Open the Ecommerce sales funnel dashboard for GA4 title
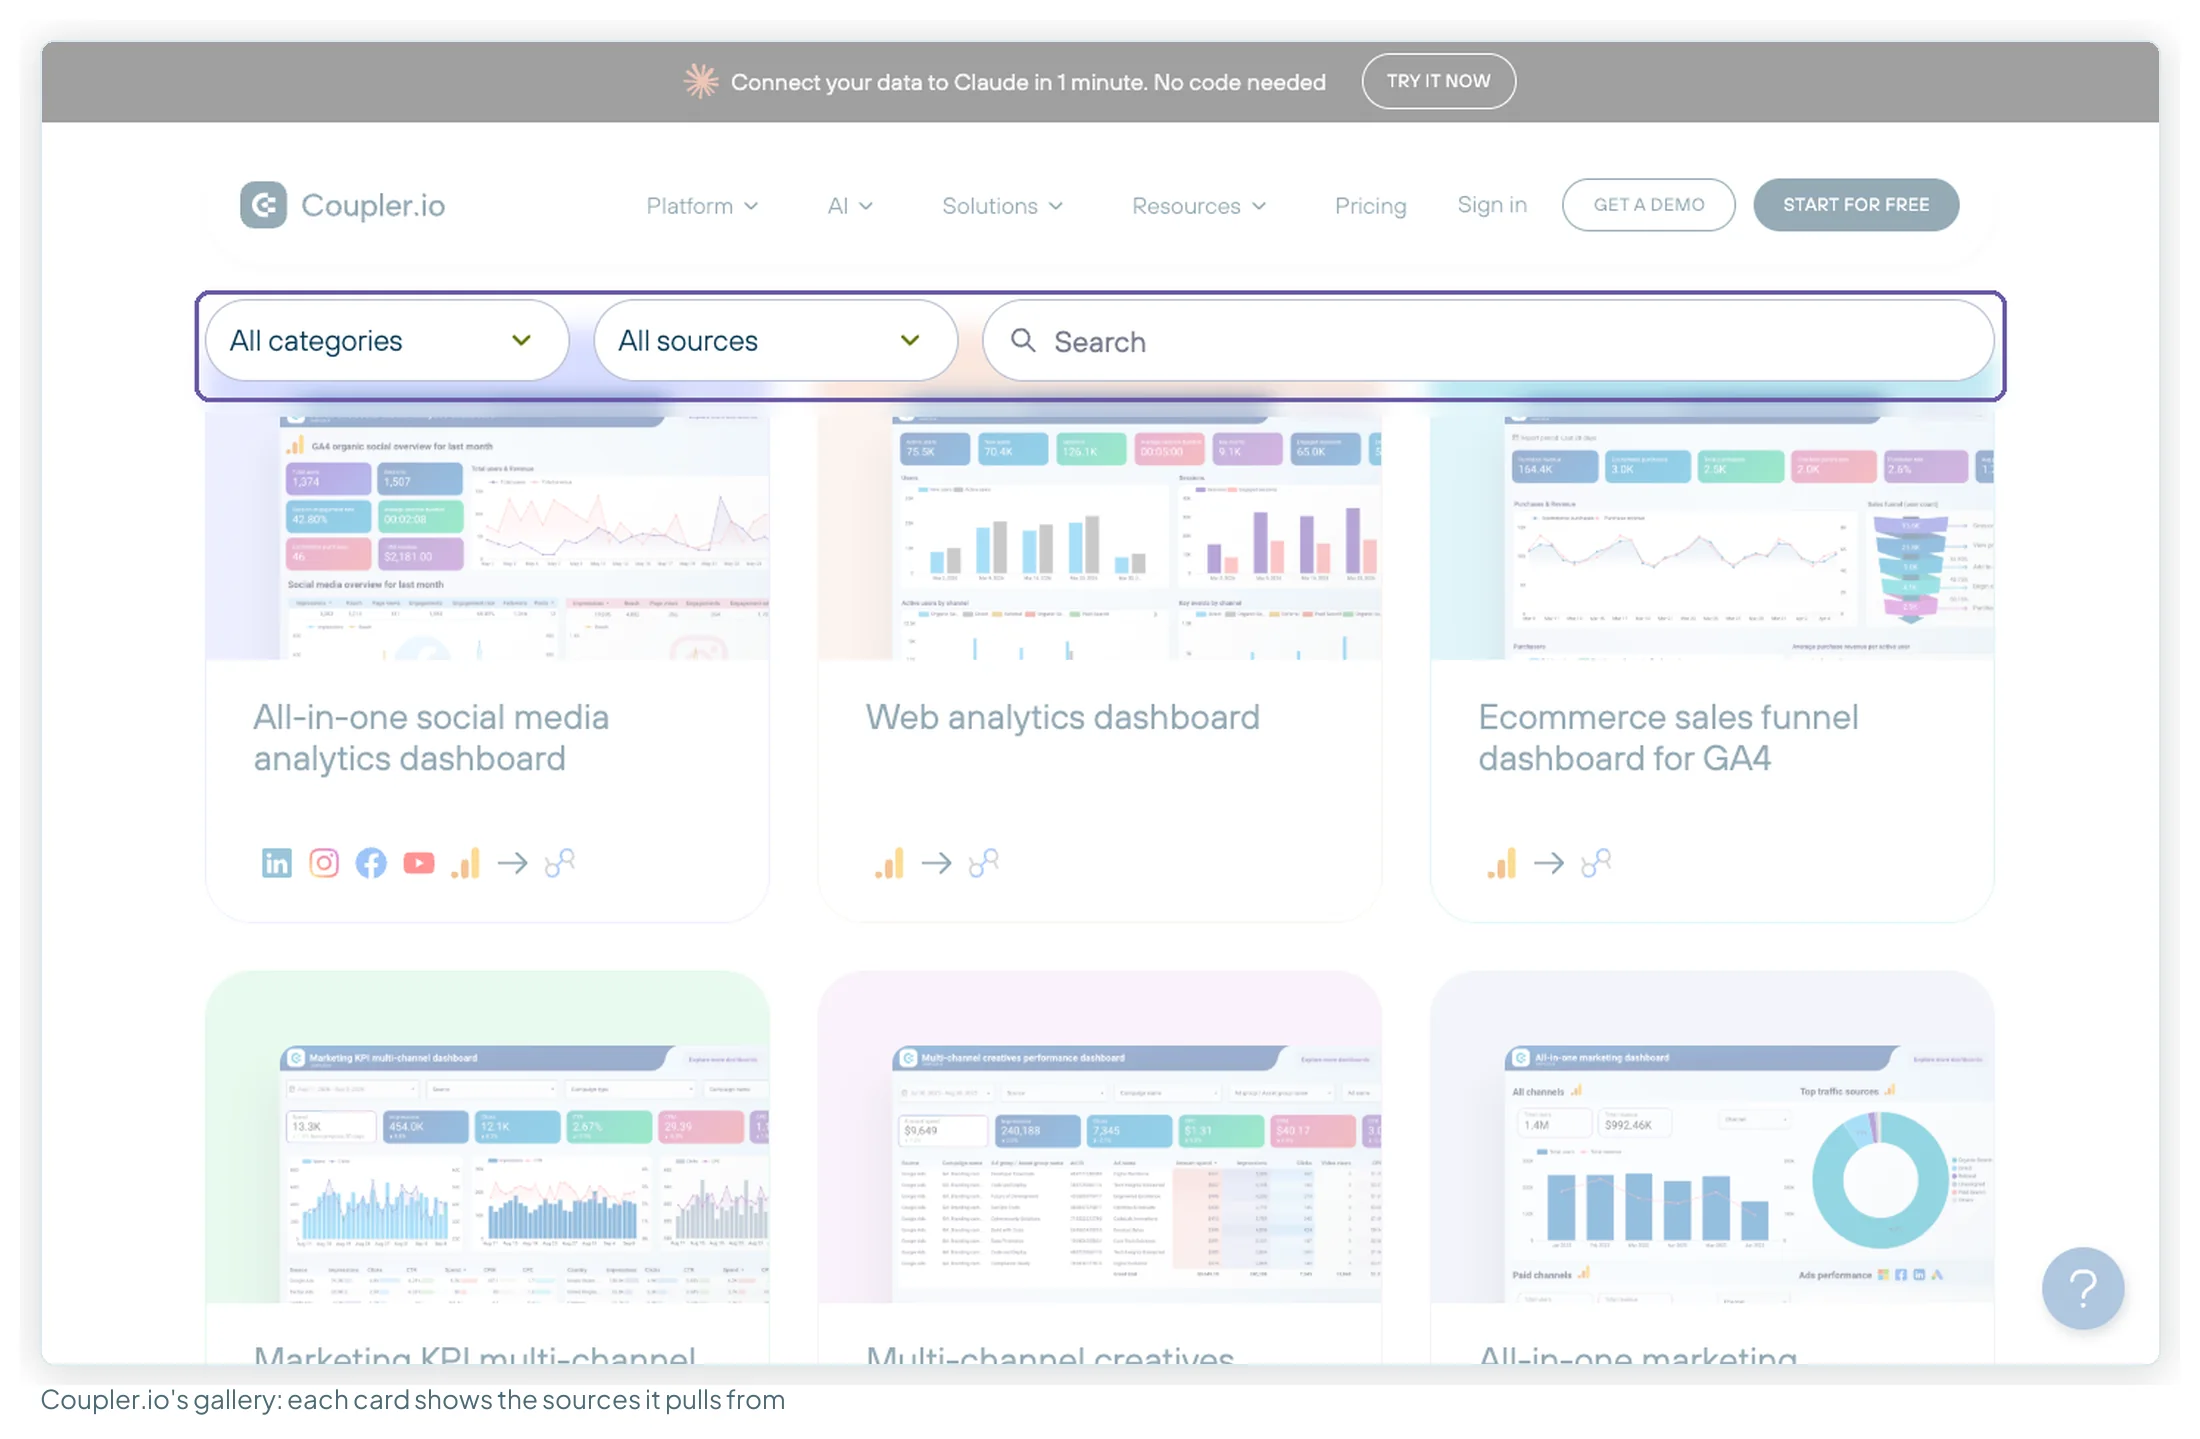The width and height of the screenshot is (2200, 1439). pyautogui.click(x=1668, y=738)
